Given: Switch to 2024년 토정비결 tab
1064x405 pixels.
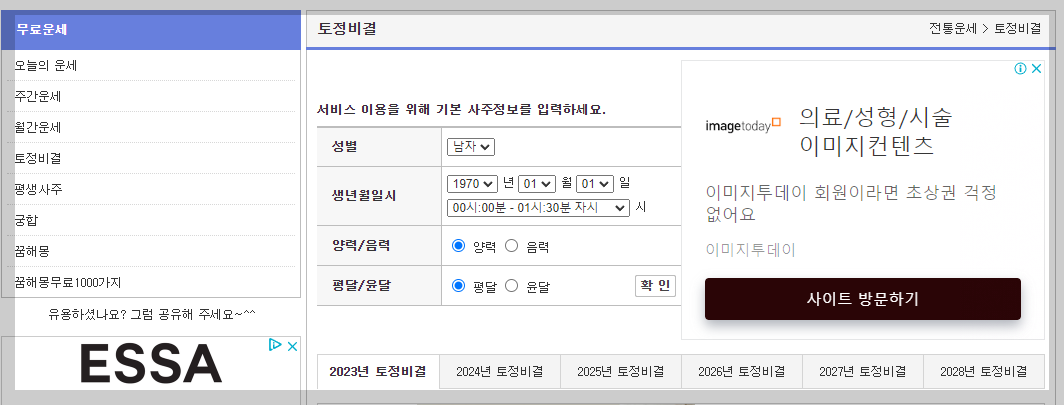Looking at the screenshot, I should (499, 371).
